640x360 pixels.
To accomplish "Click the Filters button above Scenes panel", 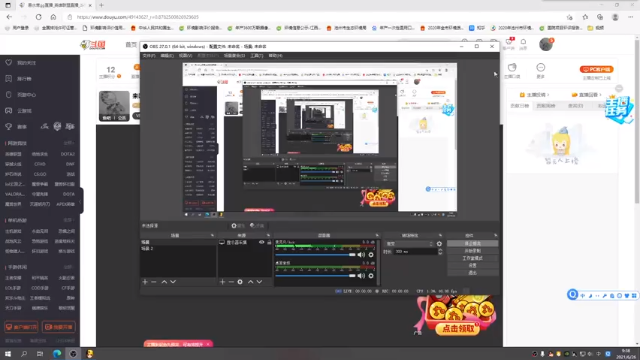I will point(257,226).
